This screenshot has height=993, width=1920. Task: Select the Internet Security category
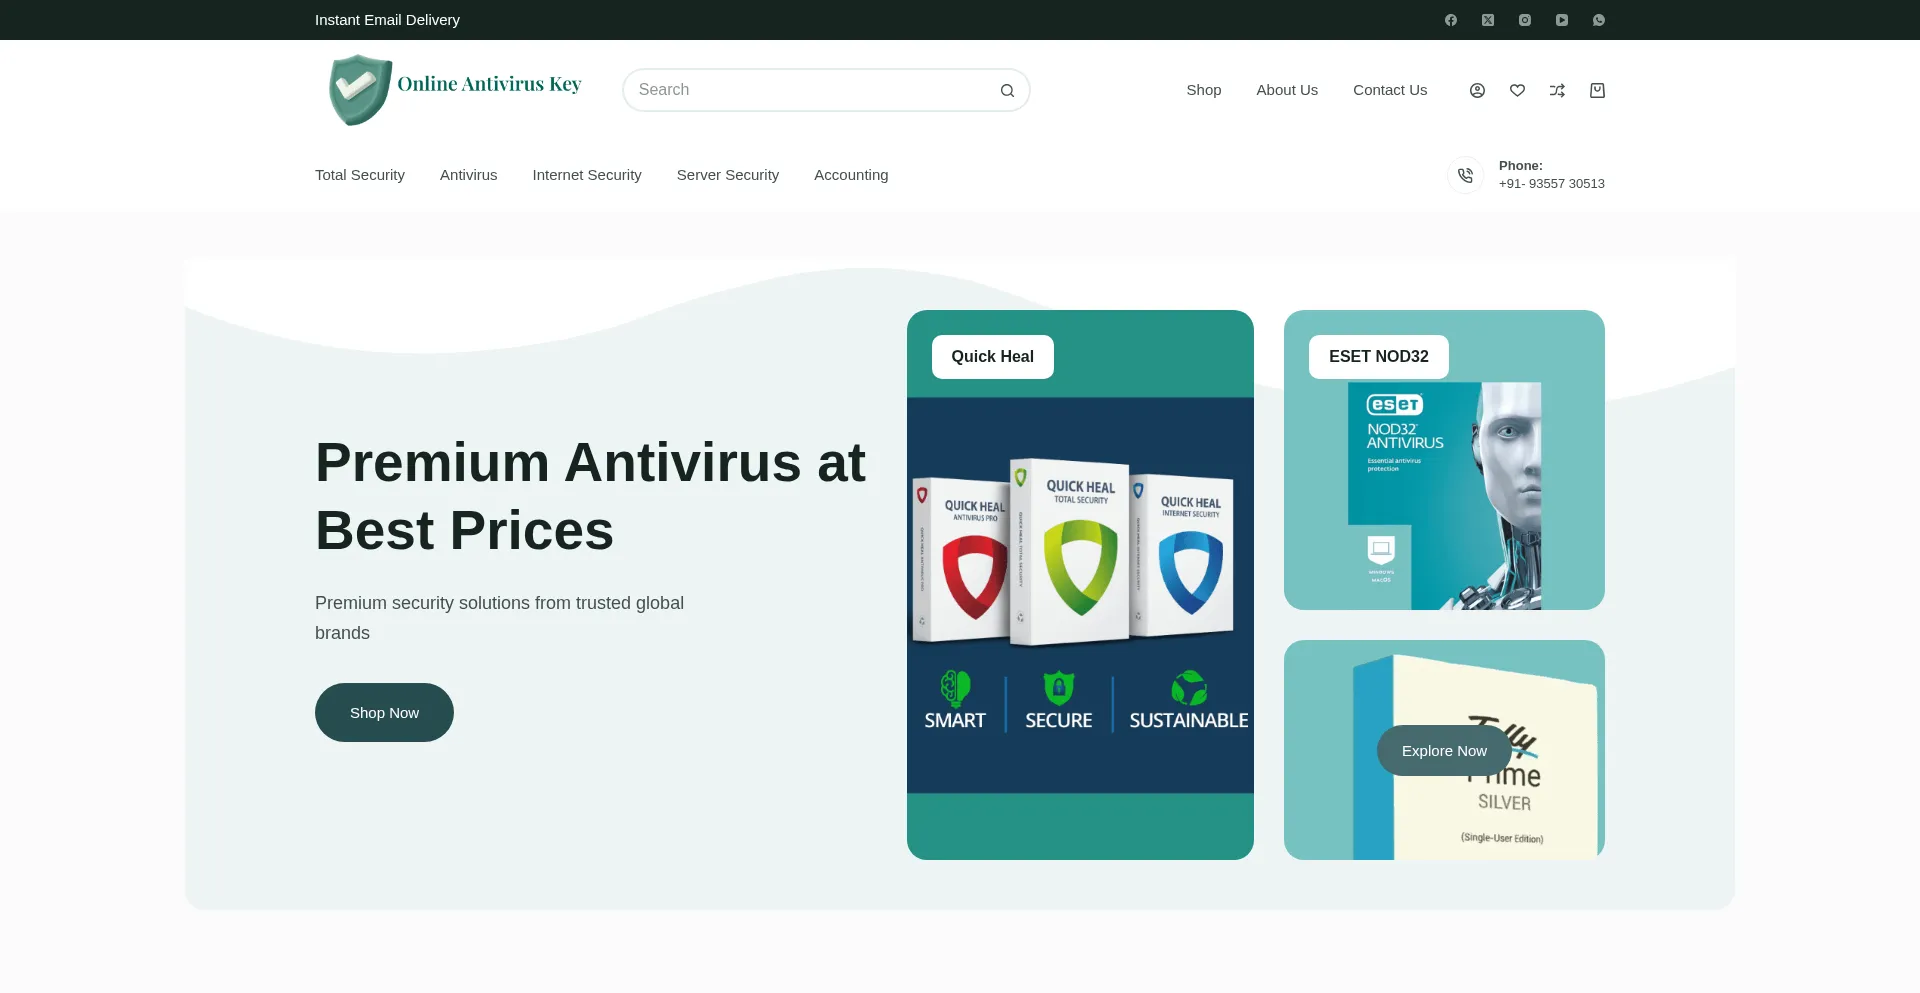(587, 175)
